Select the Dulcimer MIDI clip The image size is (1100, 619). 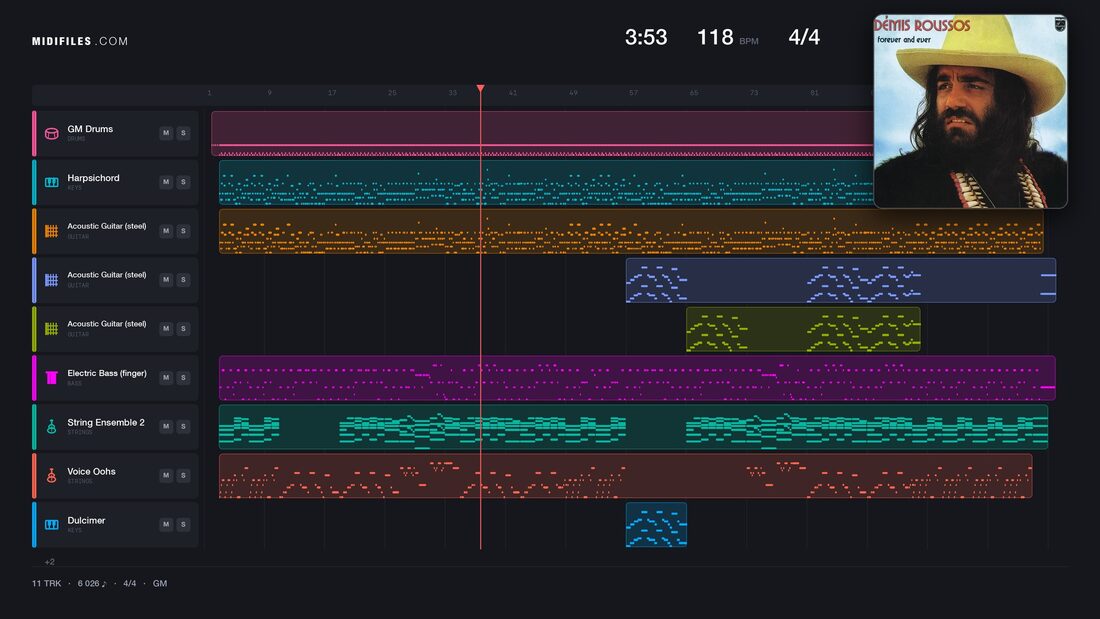point(656,524)
